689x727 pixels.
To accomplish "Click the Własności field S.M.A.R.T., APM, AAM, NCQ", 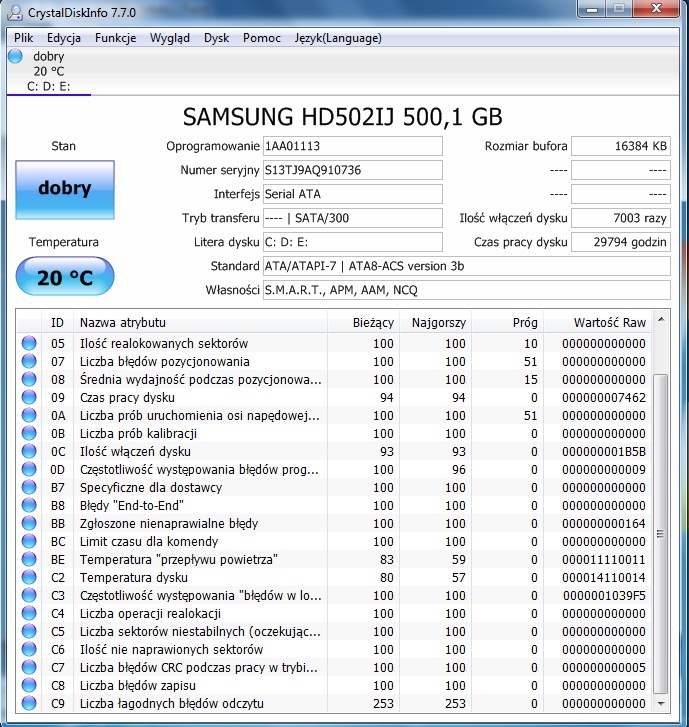I will pyautogui.click(x=466, y=290).
